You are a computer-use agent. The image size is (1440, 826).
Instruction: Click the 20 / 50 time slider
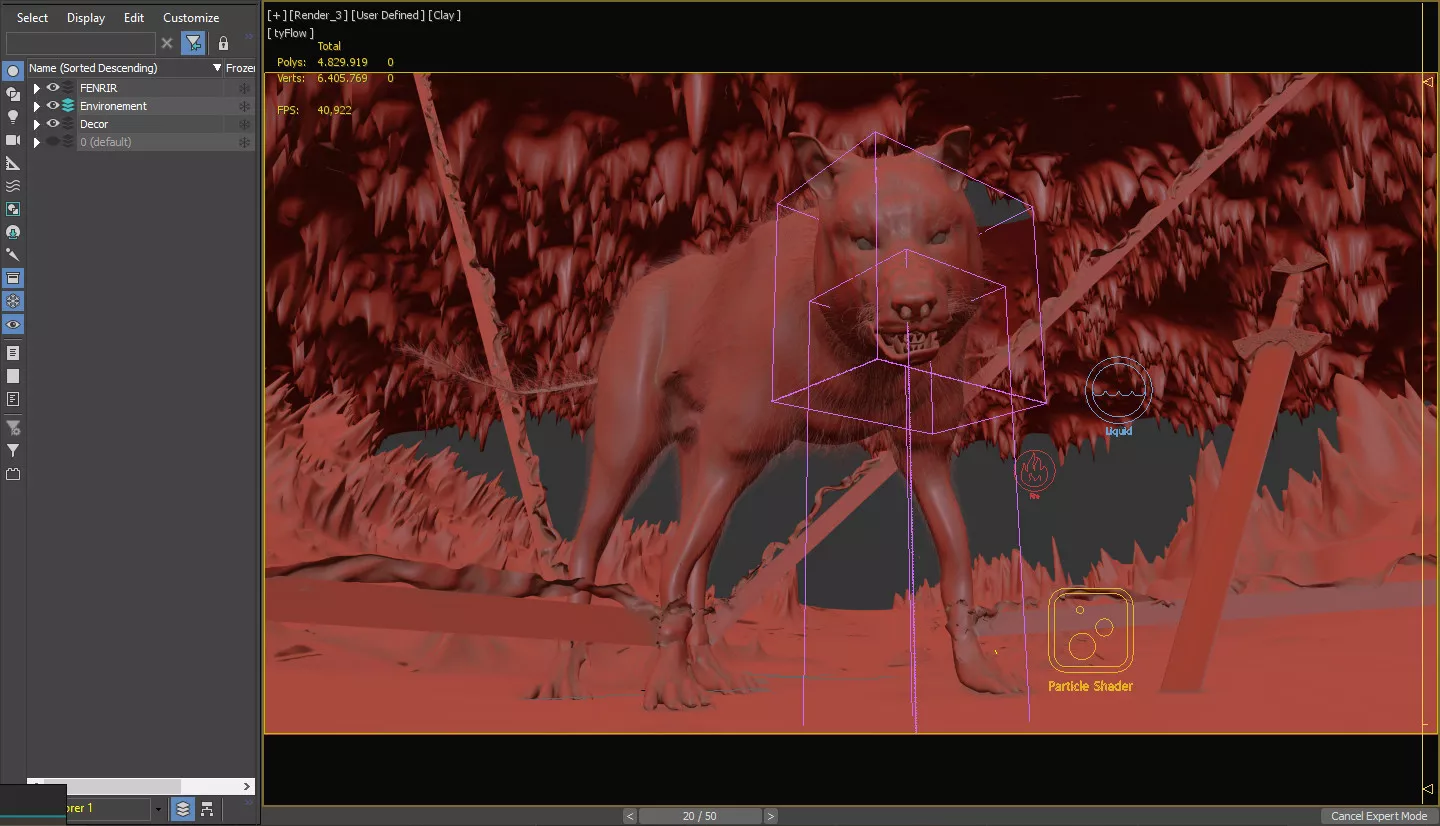(x=700, y=816)
